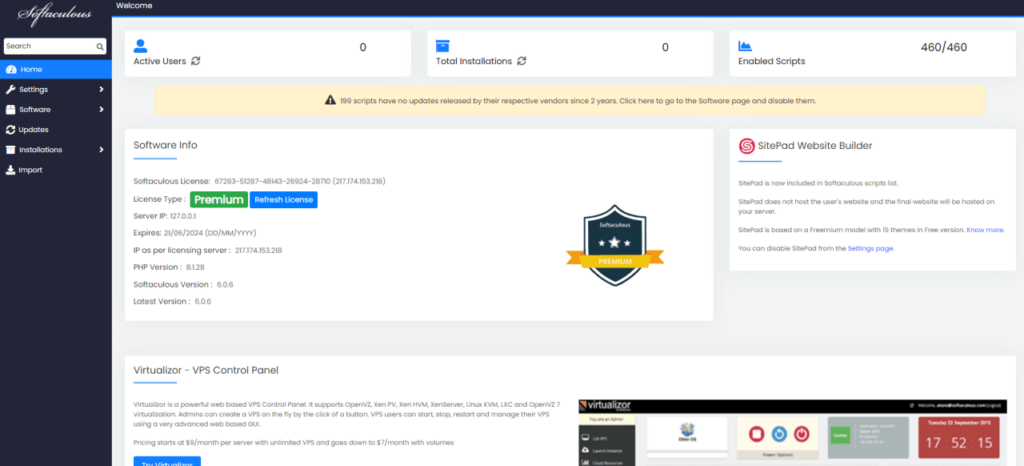Click the green Premium license badge

pyautogui.click(x=219, y=200)
